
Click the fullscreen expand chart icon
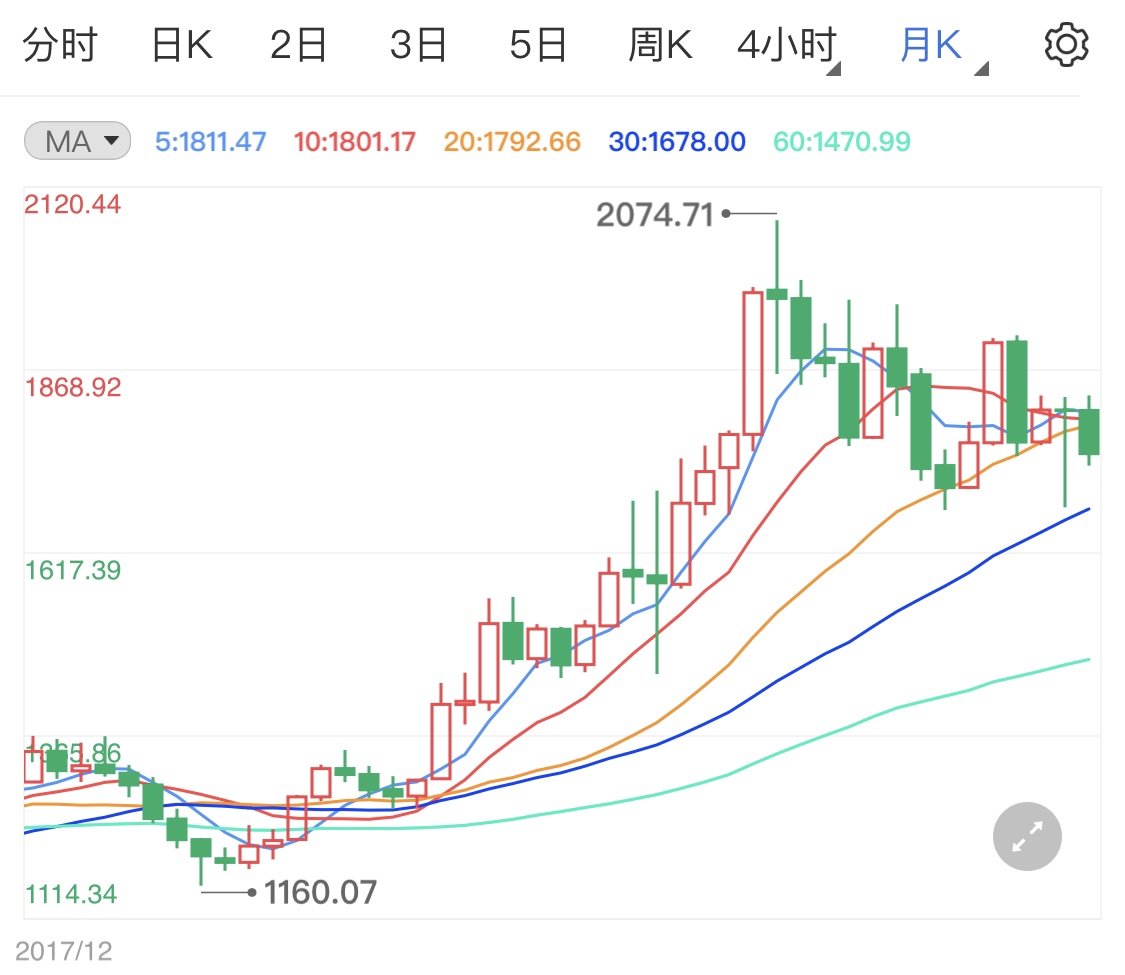click(1026, 836)
